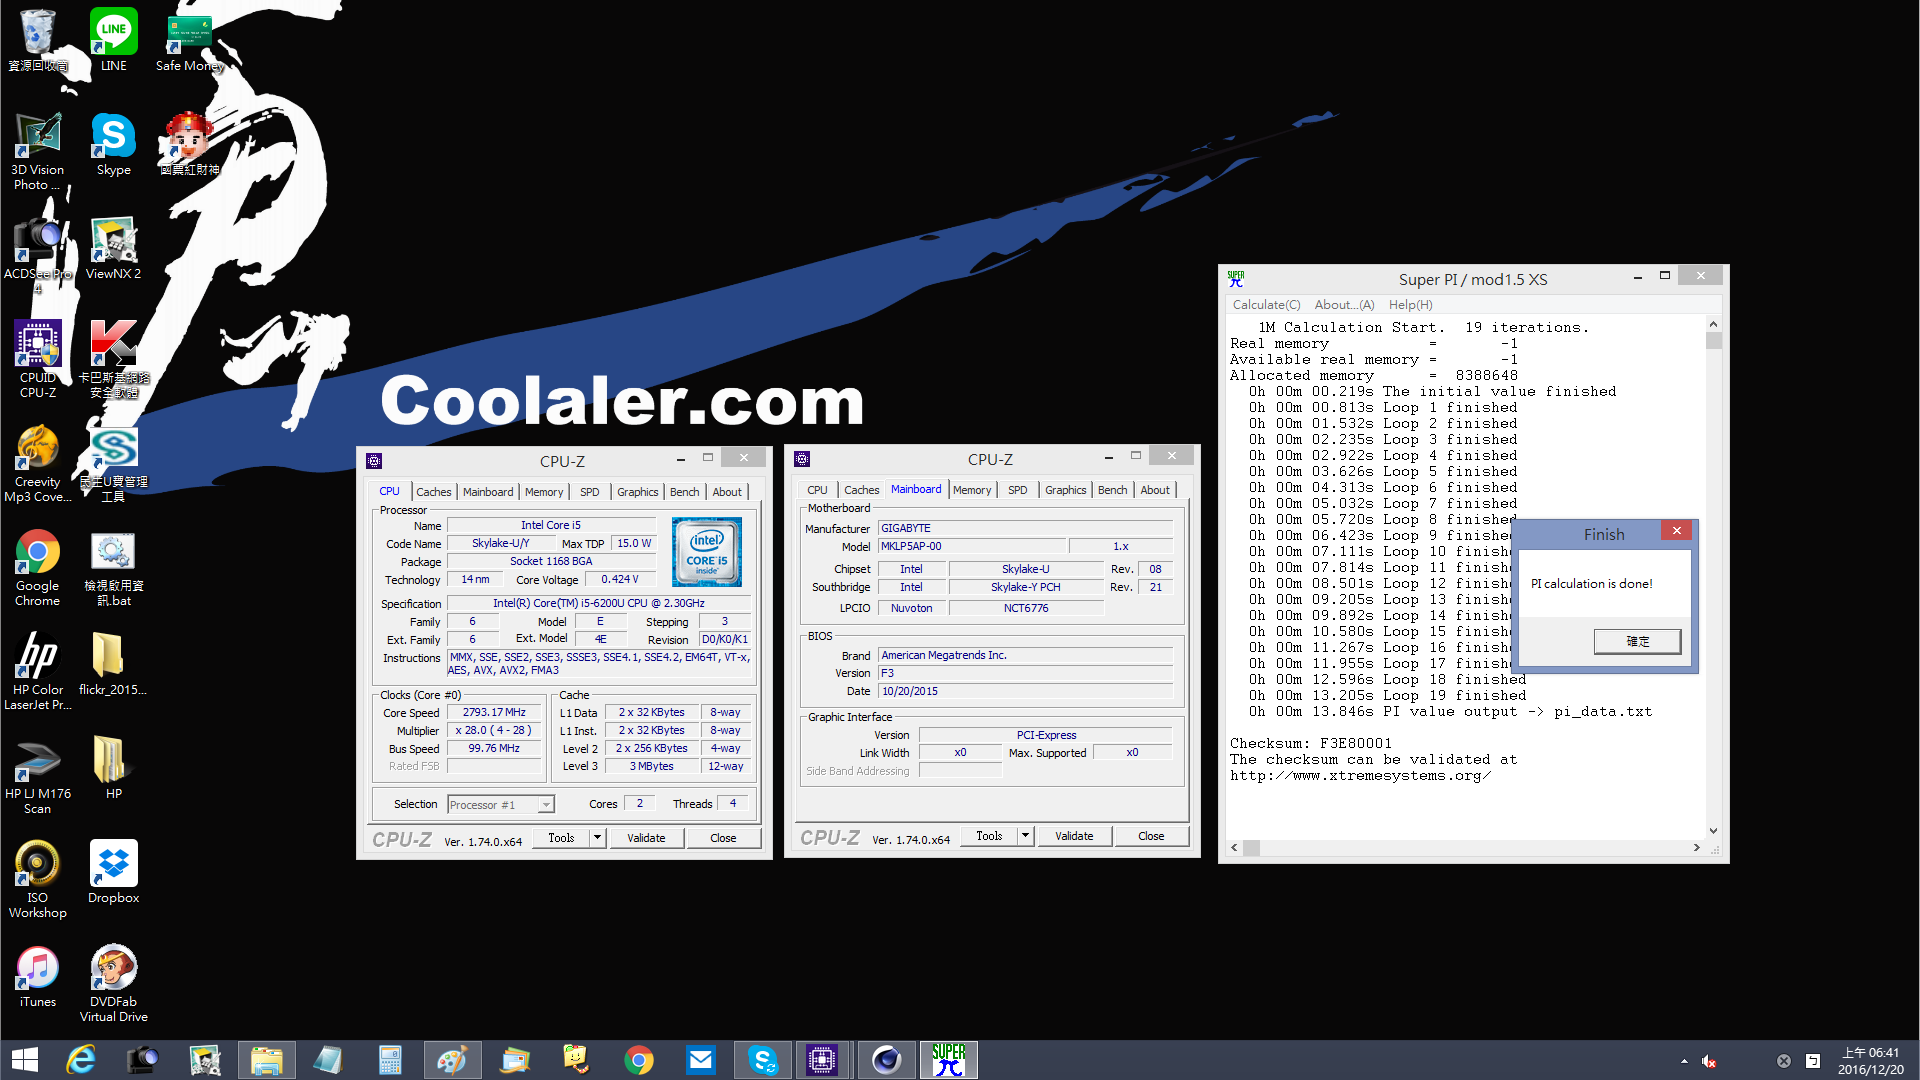Screen dimensions: 1920x1080
Task: Click Close button in right CPU-Z
Action: coord(1151,836)
